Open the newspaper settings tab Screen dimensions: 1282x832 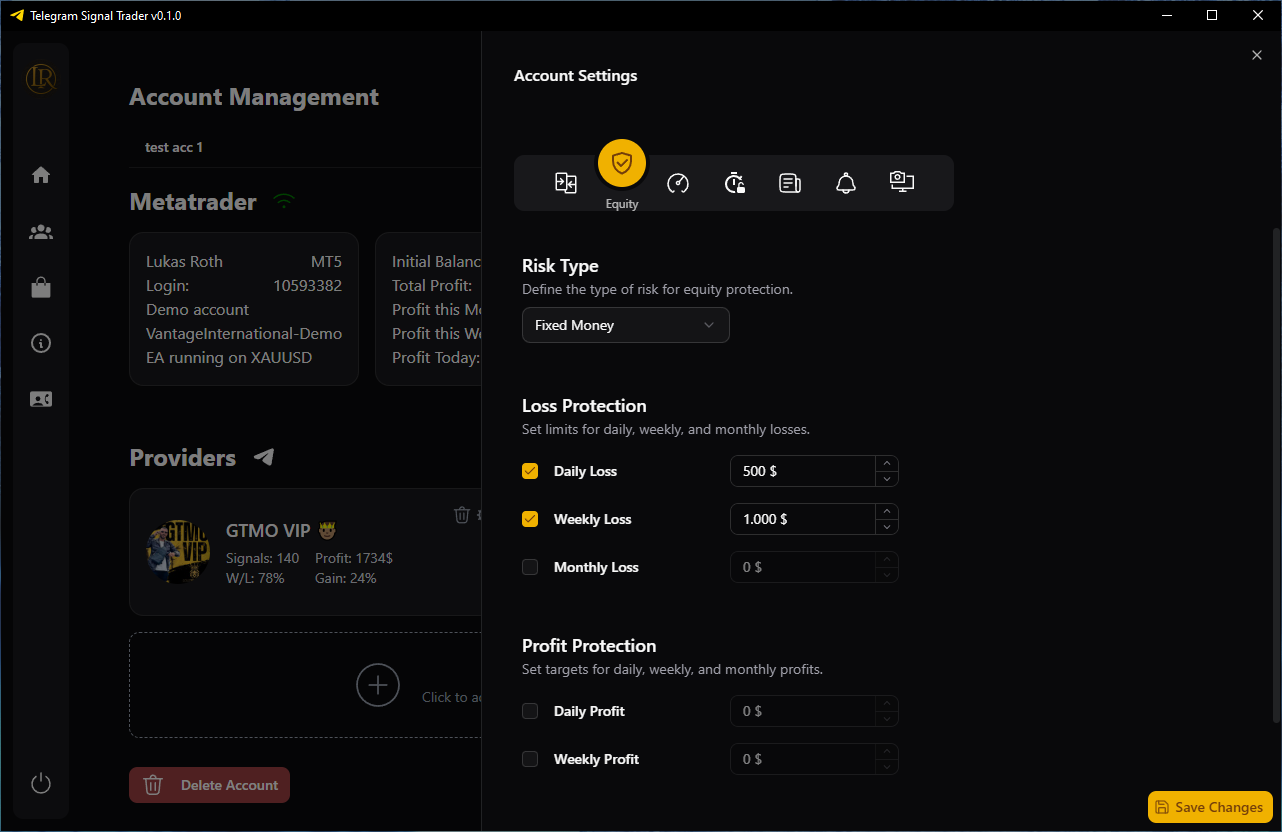click(x=790, y=183)
